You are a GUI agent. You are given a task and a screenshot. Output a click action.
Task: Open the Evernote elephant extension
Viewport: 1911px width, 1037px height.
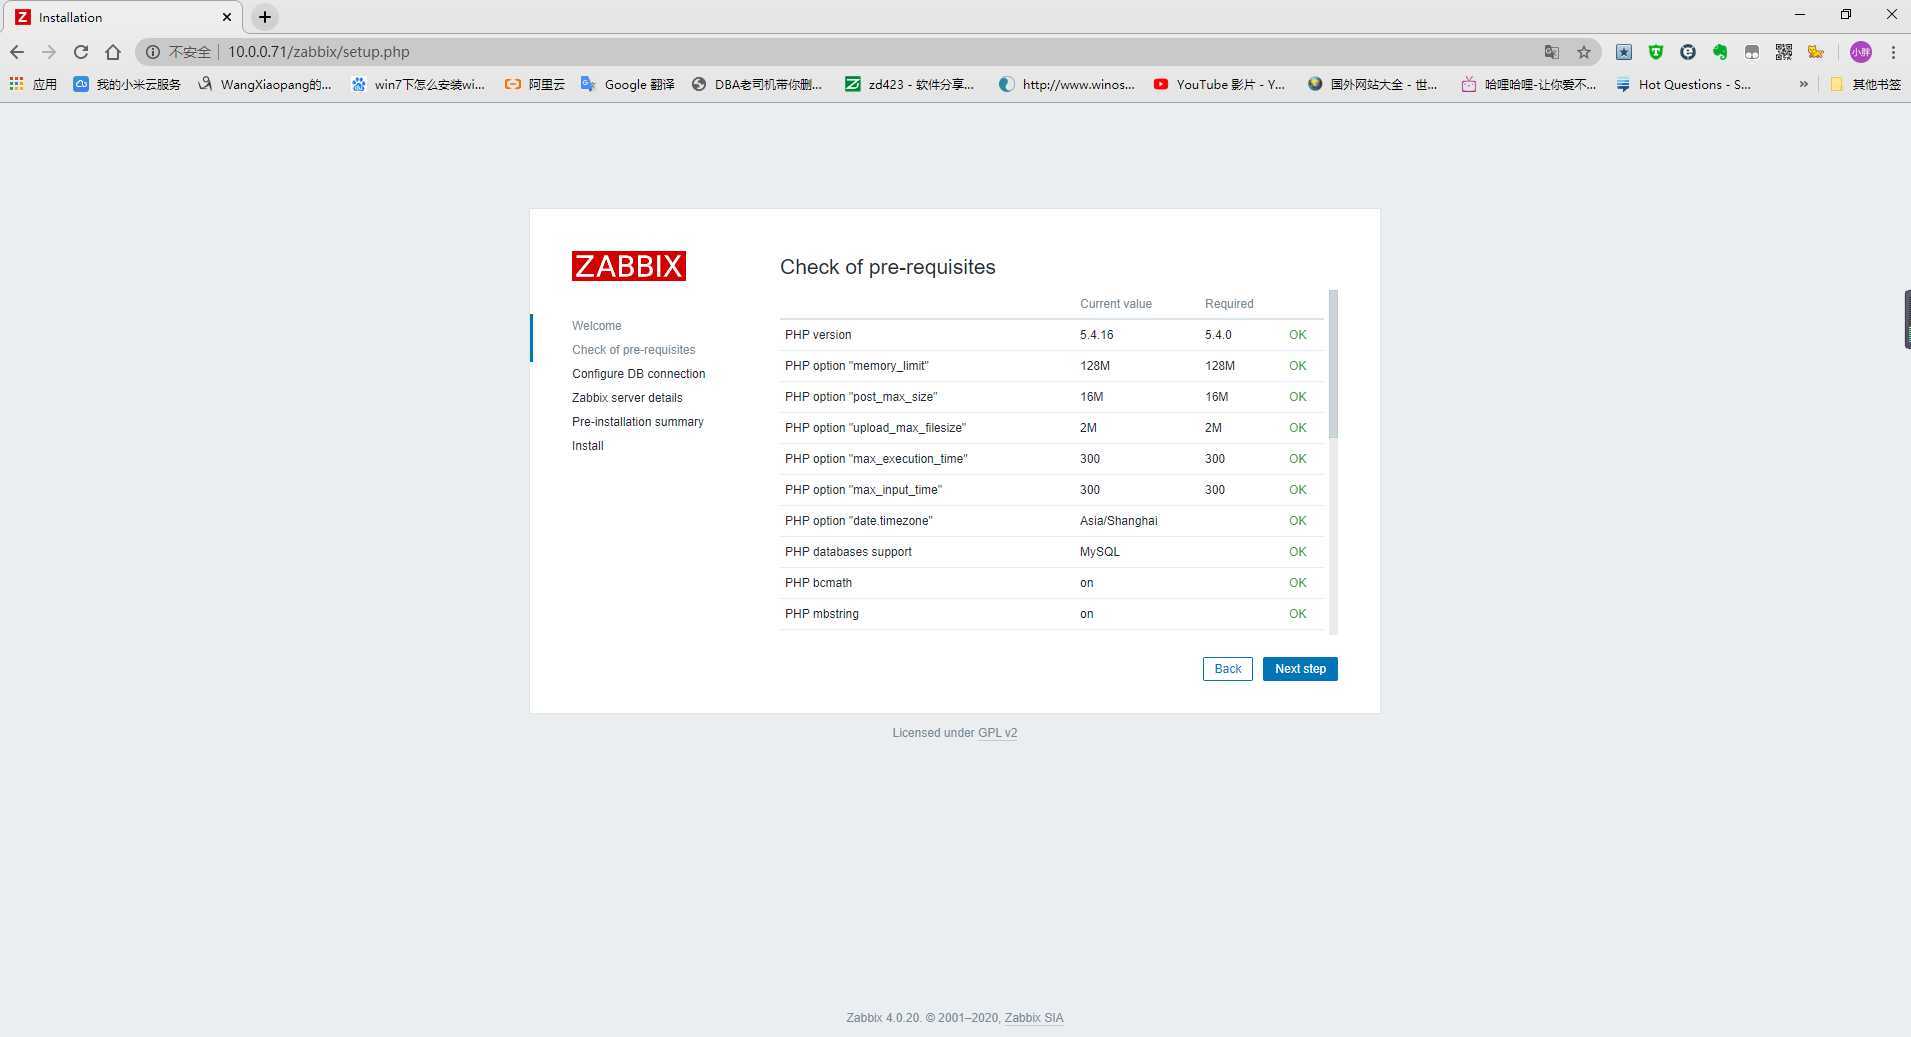point(1720,52)
